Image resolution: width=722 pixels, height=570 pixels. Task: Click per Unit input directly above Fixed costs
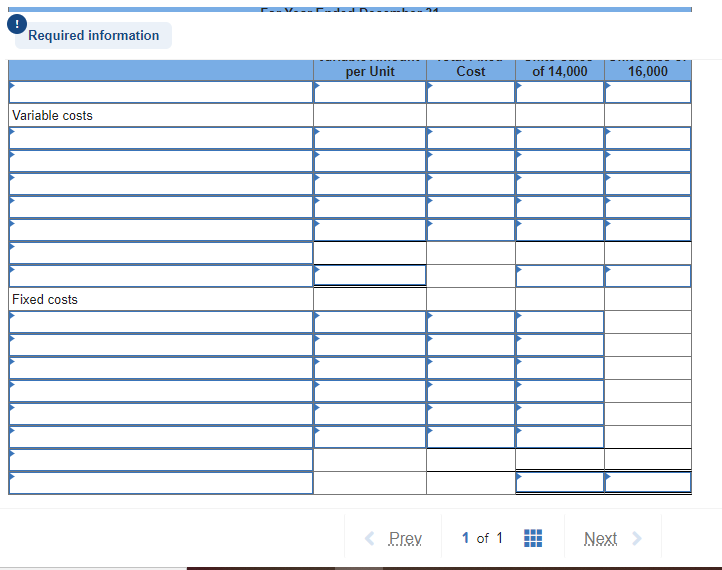pyautogui.click(x=370, y=275)
